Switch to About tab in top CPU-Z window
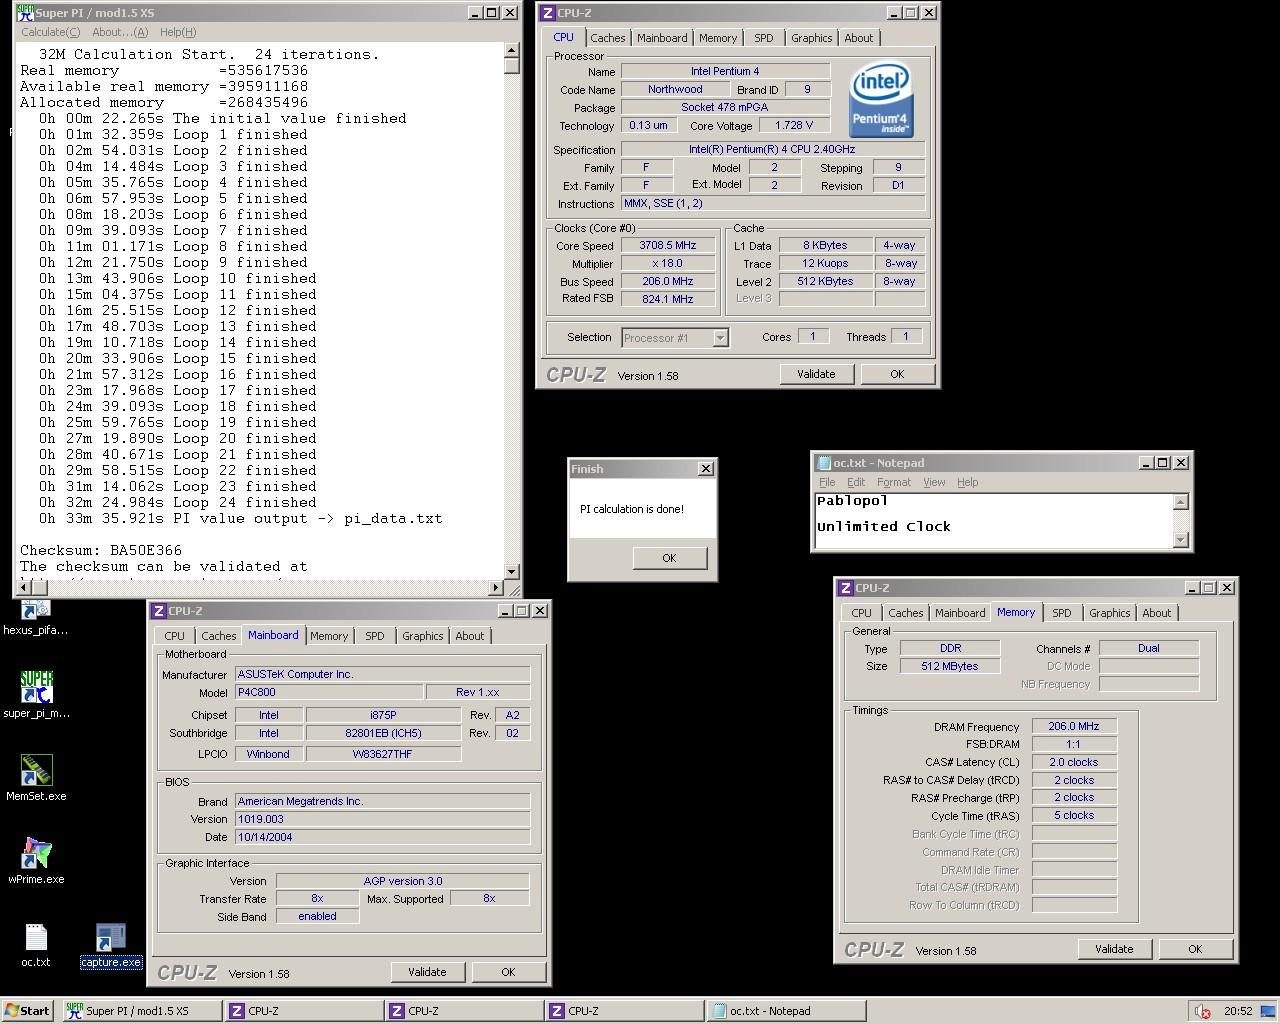 (859, 38)
